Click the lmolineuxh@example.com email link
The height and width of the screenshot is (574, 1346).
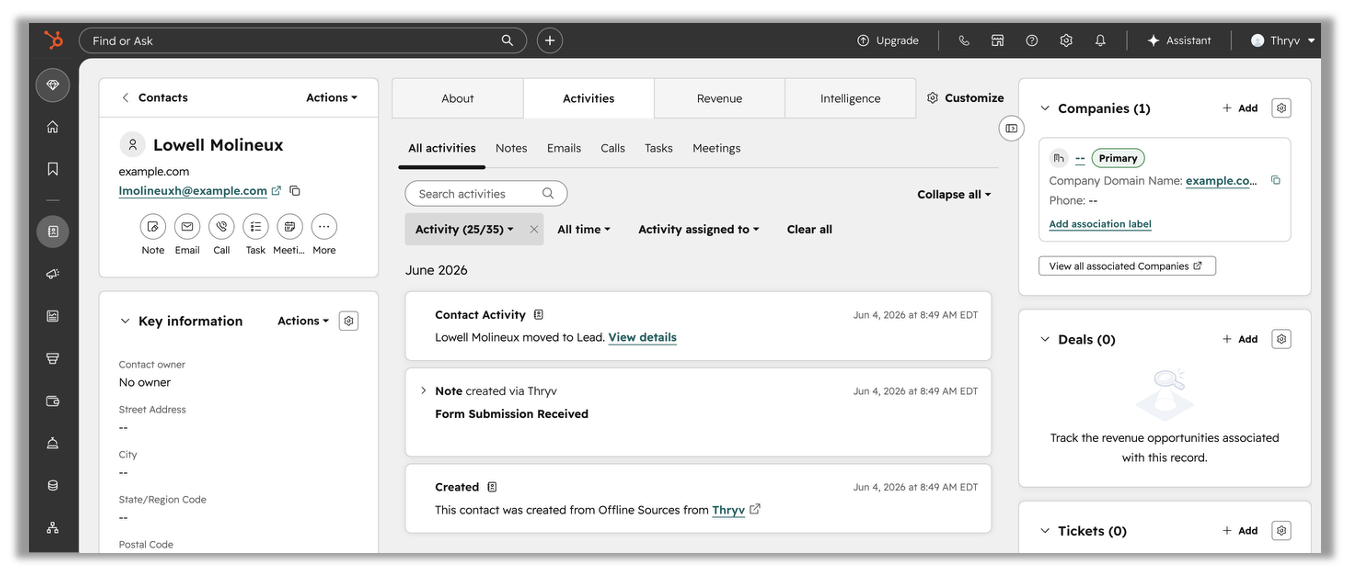(193, 191)
